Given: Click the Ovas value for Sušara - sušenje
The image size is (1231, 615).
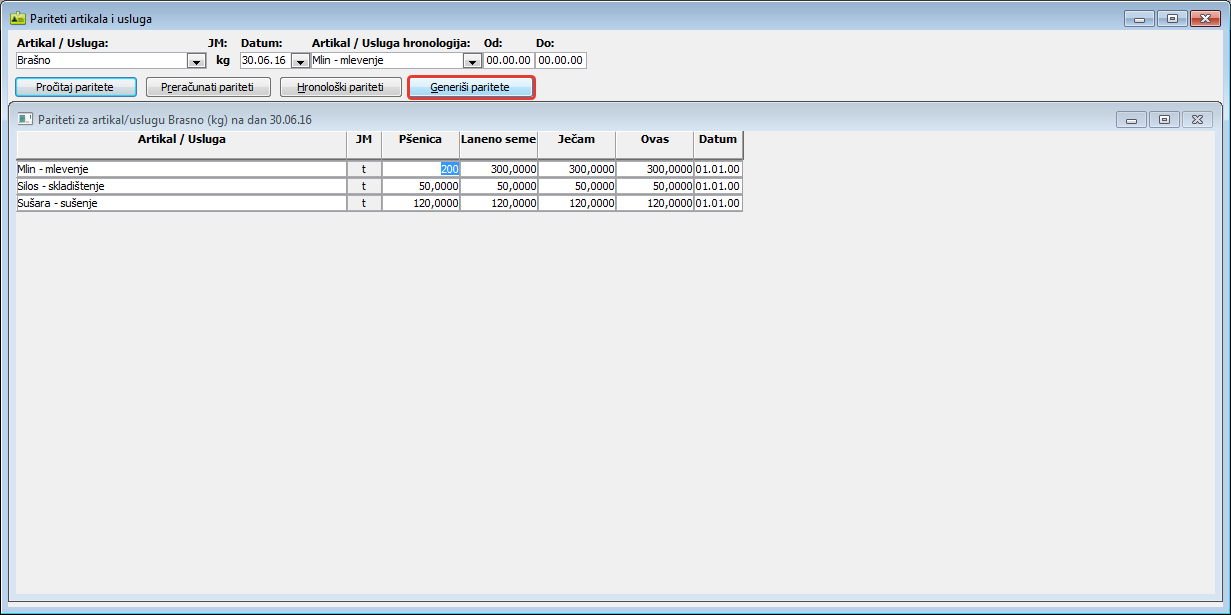Looking at the screenshot, I should (x=655, y=203).
